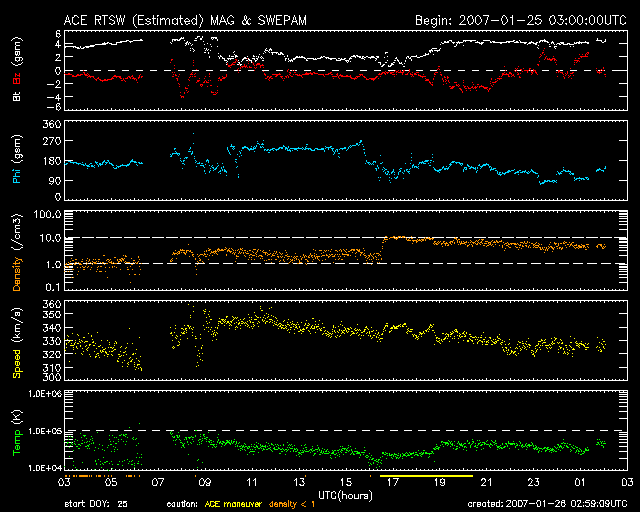Click the "23" hour label on the time axis
This screenshot has width=640, height=512.
coord(533,482)
